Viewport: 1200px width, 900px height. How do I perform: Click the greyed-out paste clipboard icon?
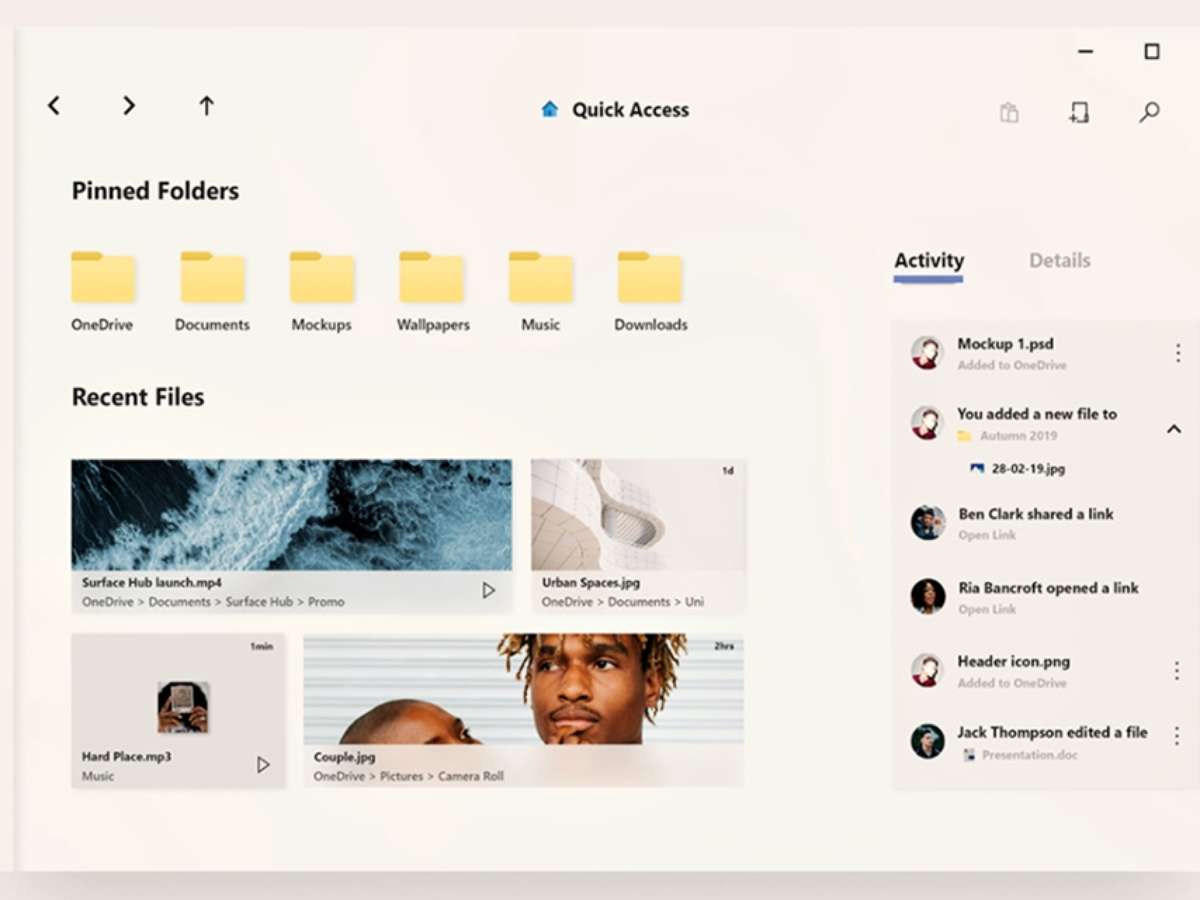point(1009,112)
